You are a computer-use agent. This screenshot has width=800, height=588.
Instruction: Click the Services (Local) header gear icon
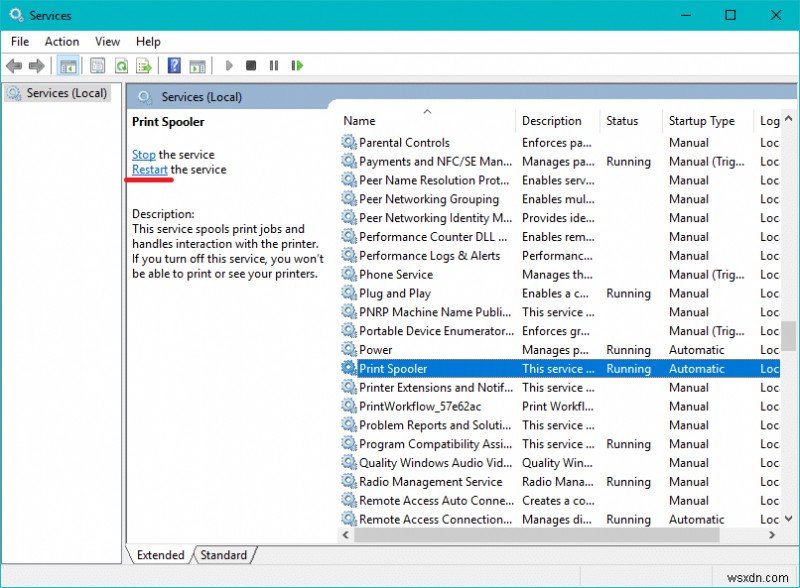coord(145,97)
